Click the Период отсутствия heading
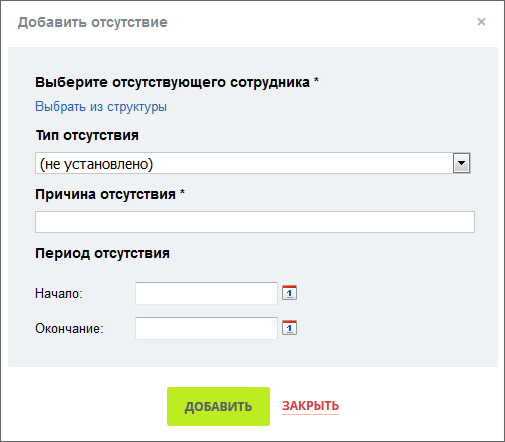Image resolution: width=505 pixels, height=442 pixels. [102, 253]
